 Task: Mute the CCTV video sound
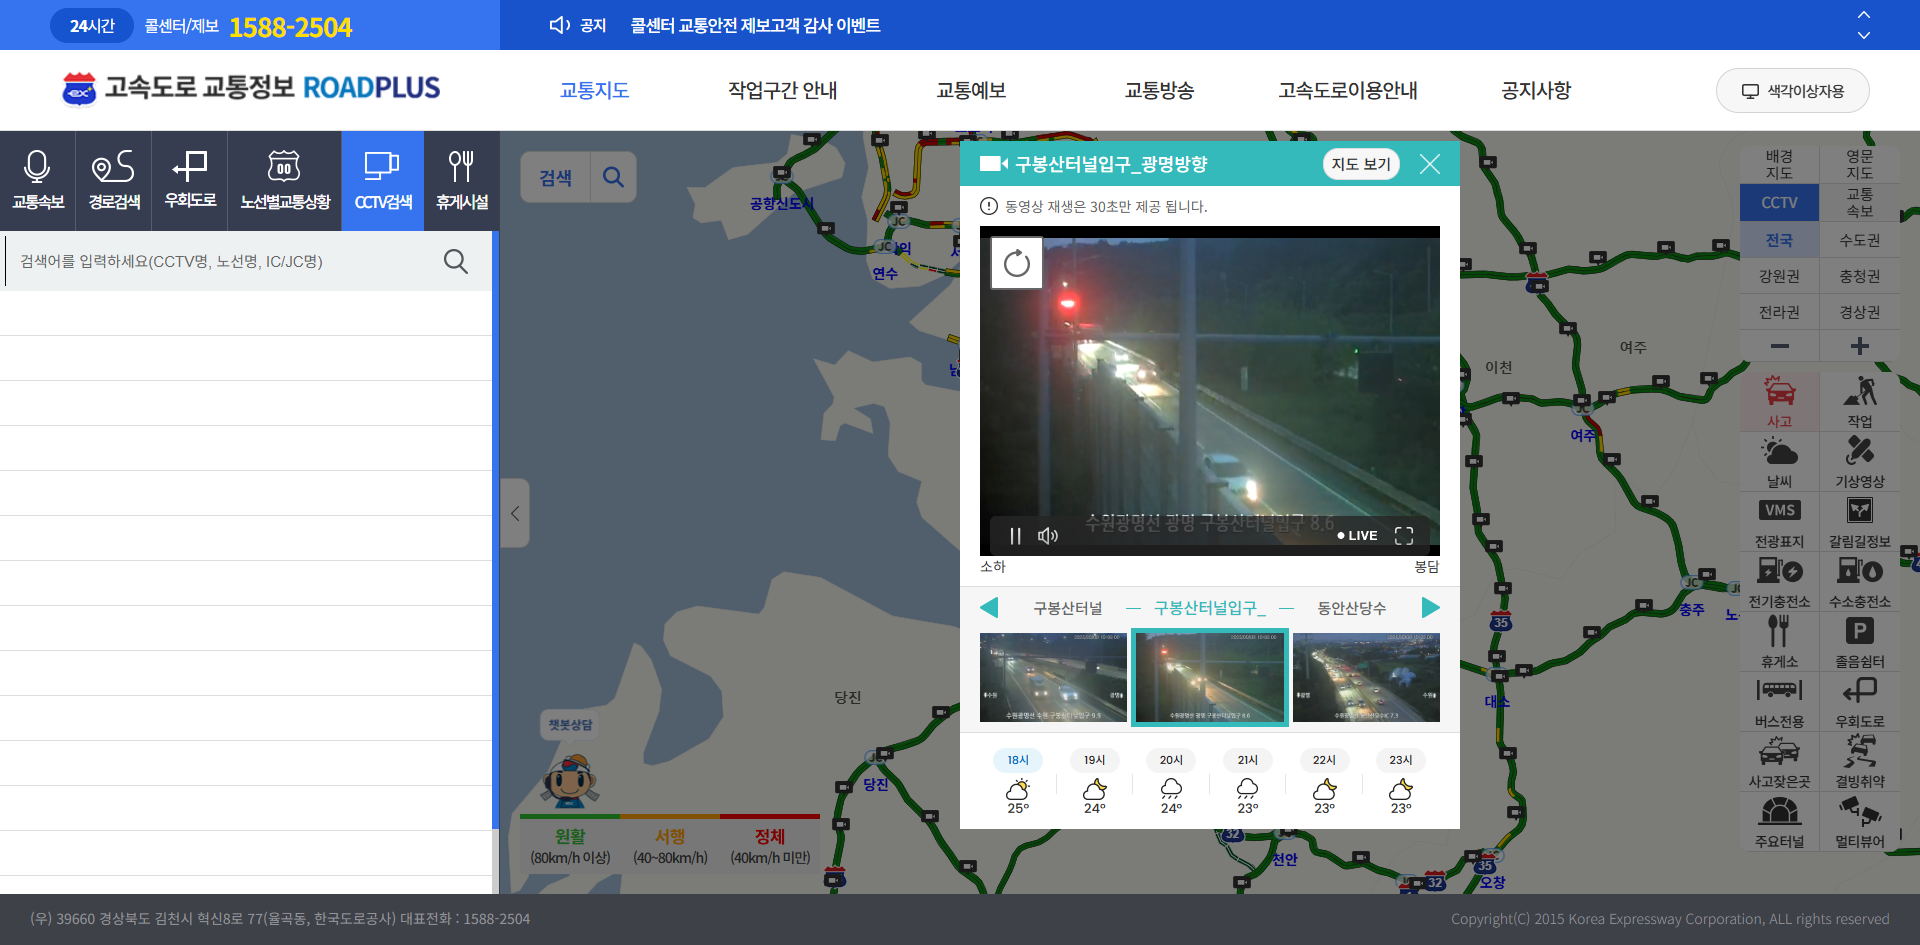[x=1047, y=536]
